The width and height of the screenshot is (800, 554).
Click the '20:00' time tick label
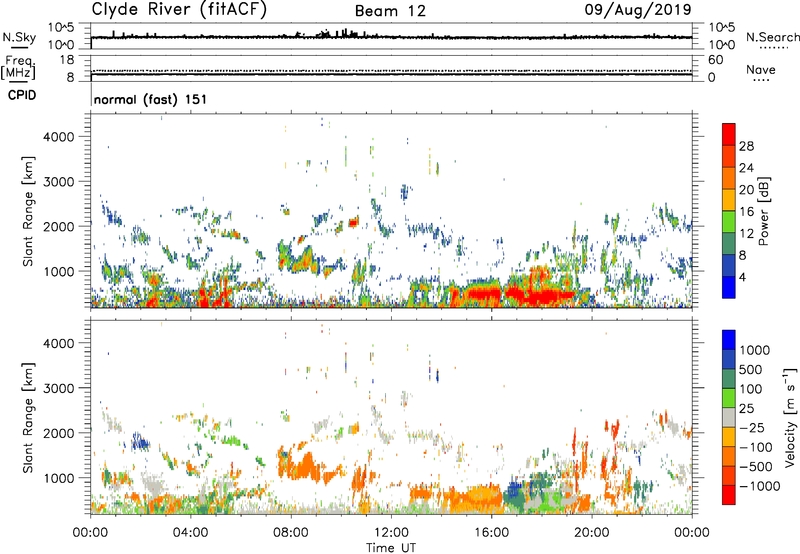click(x=591, y=533)
